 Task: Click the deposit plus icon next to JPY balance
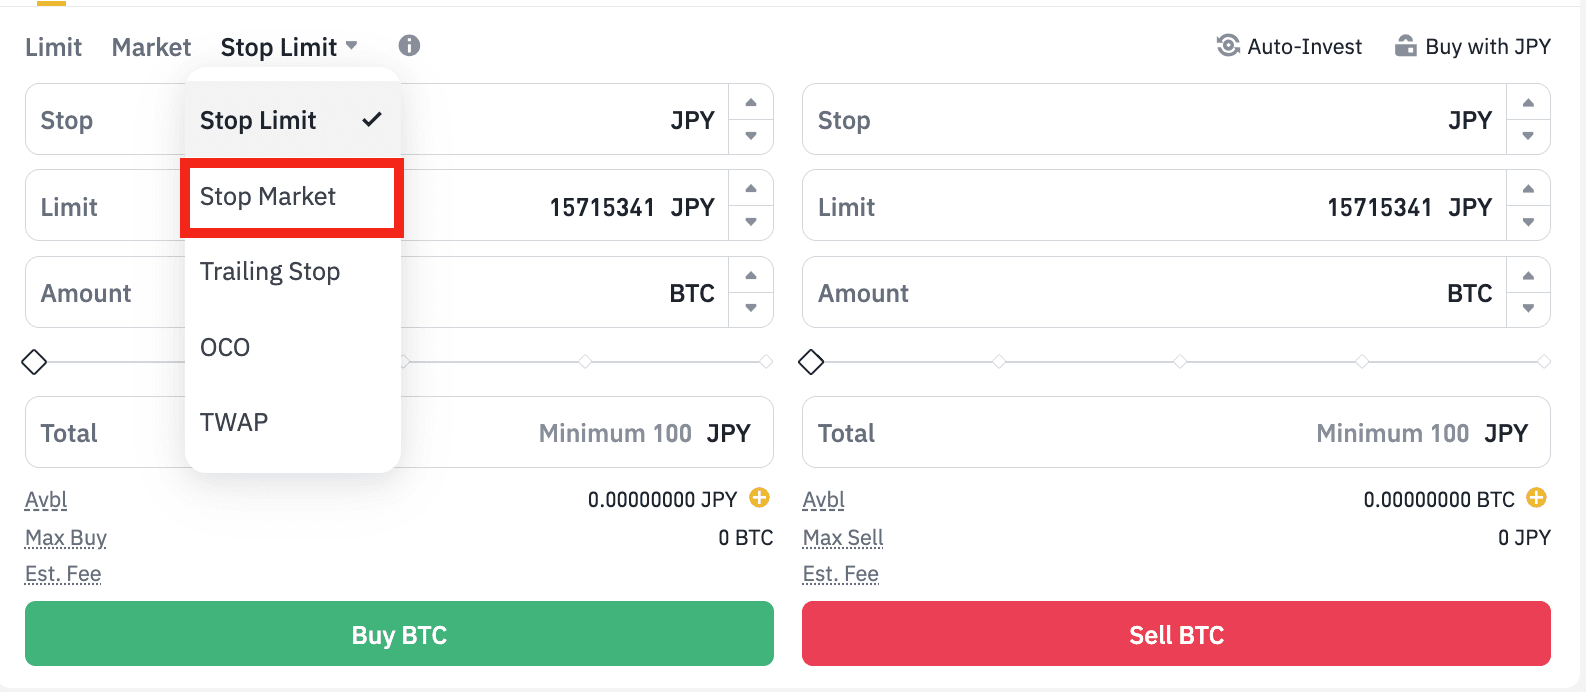click(x=760, y=497)
